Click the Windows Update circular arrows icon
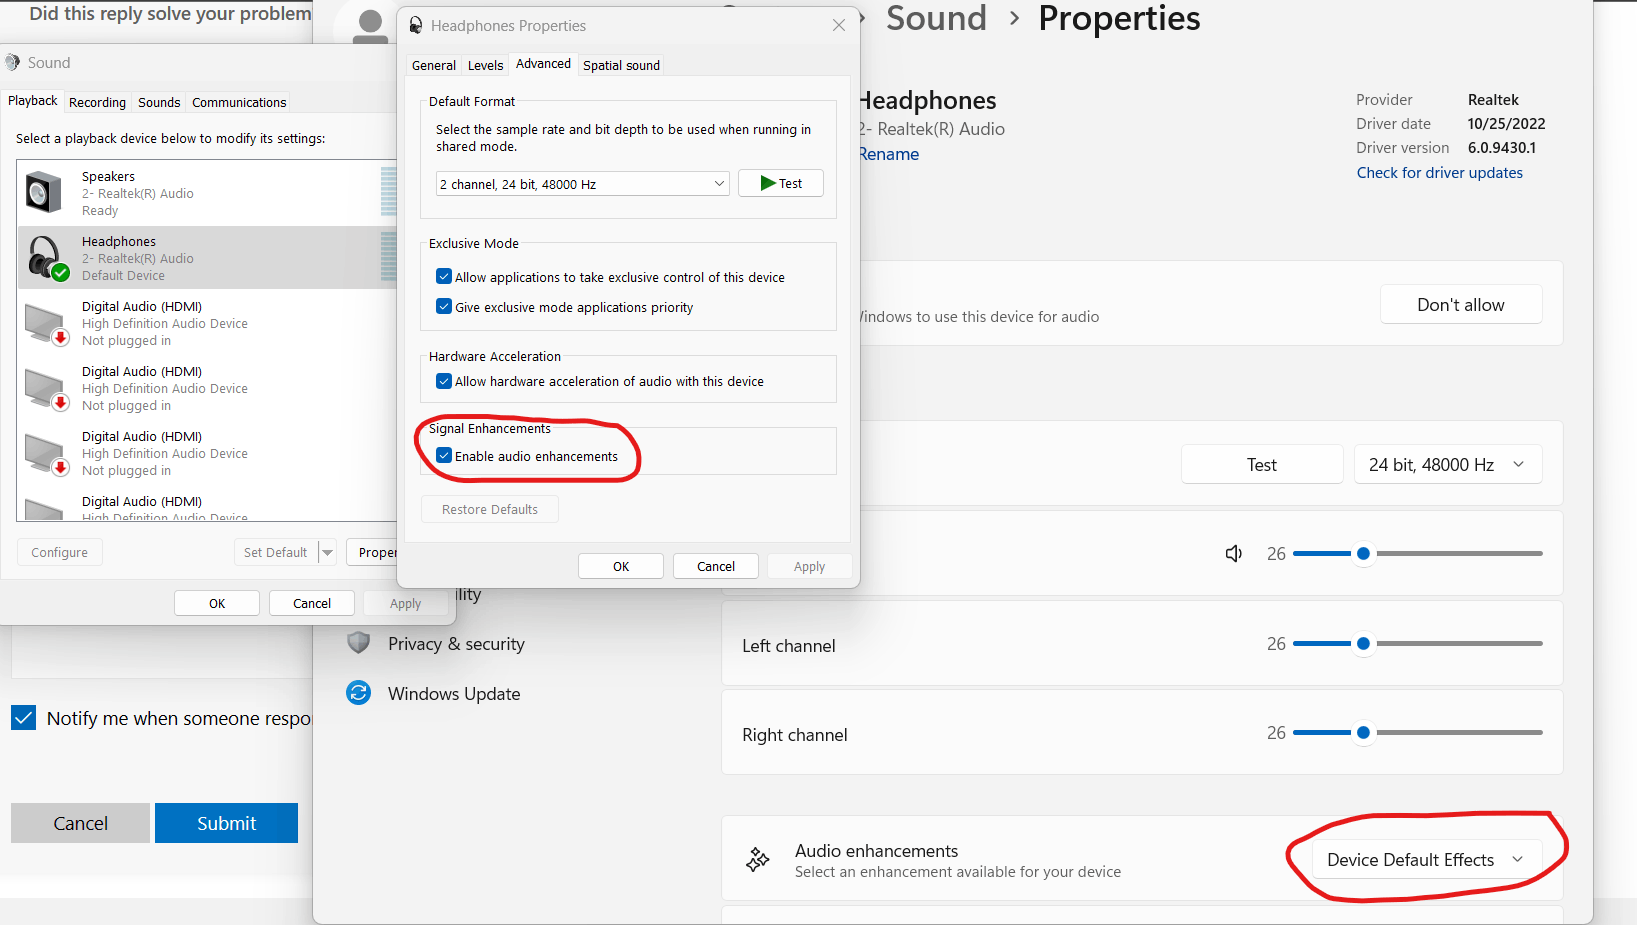 (x=359, y=693)
